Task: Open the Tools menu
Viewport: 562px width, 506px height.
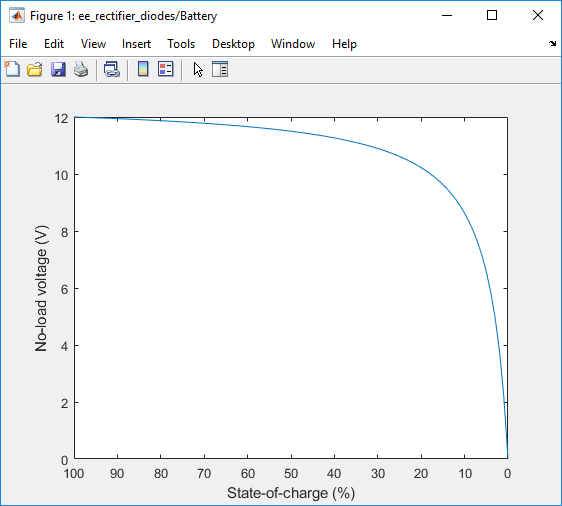Action: tap(181, 44)
